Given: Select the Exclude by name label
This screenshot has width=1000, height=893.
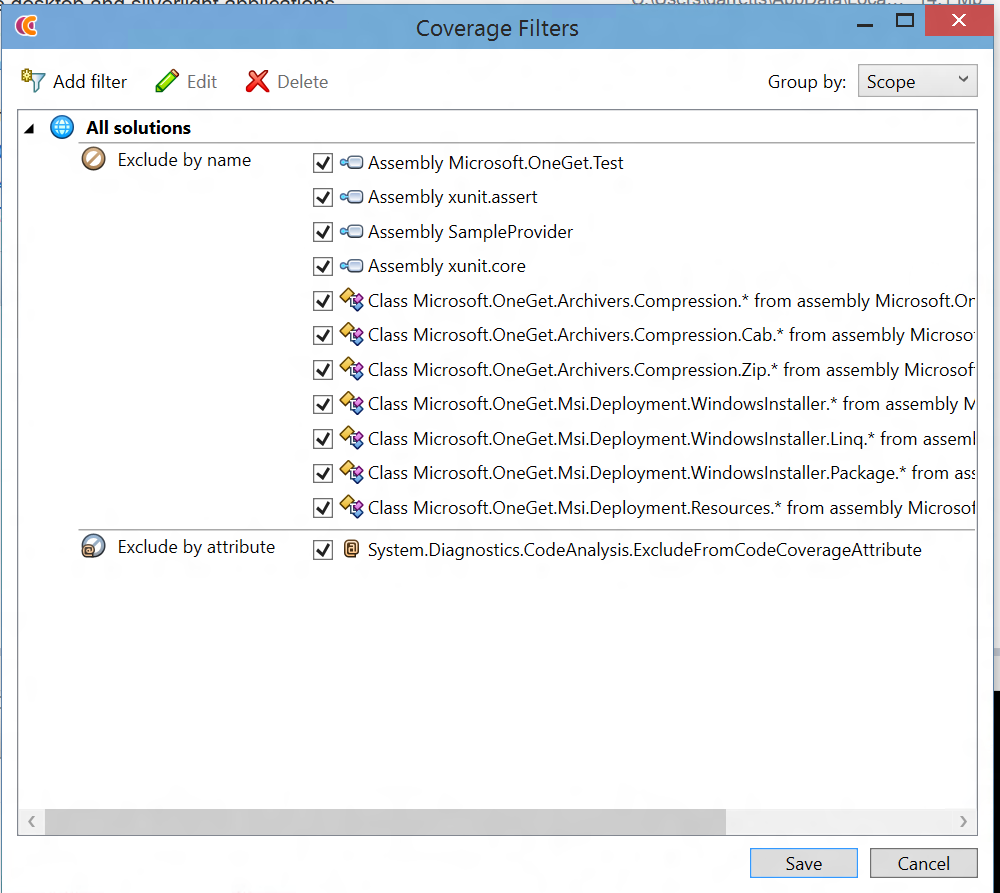Looking at the screenshot, I should coord(184,160).
